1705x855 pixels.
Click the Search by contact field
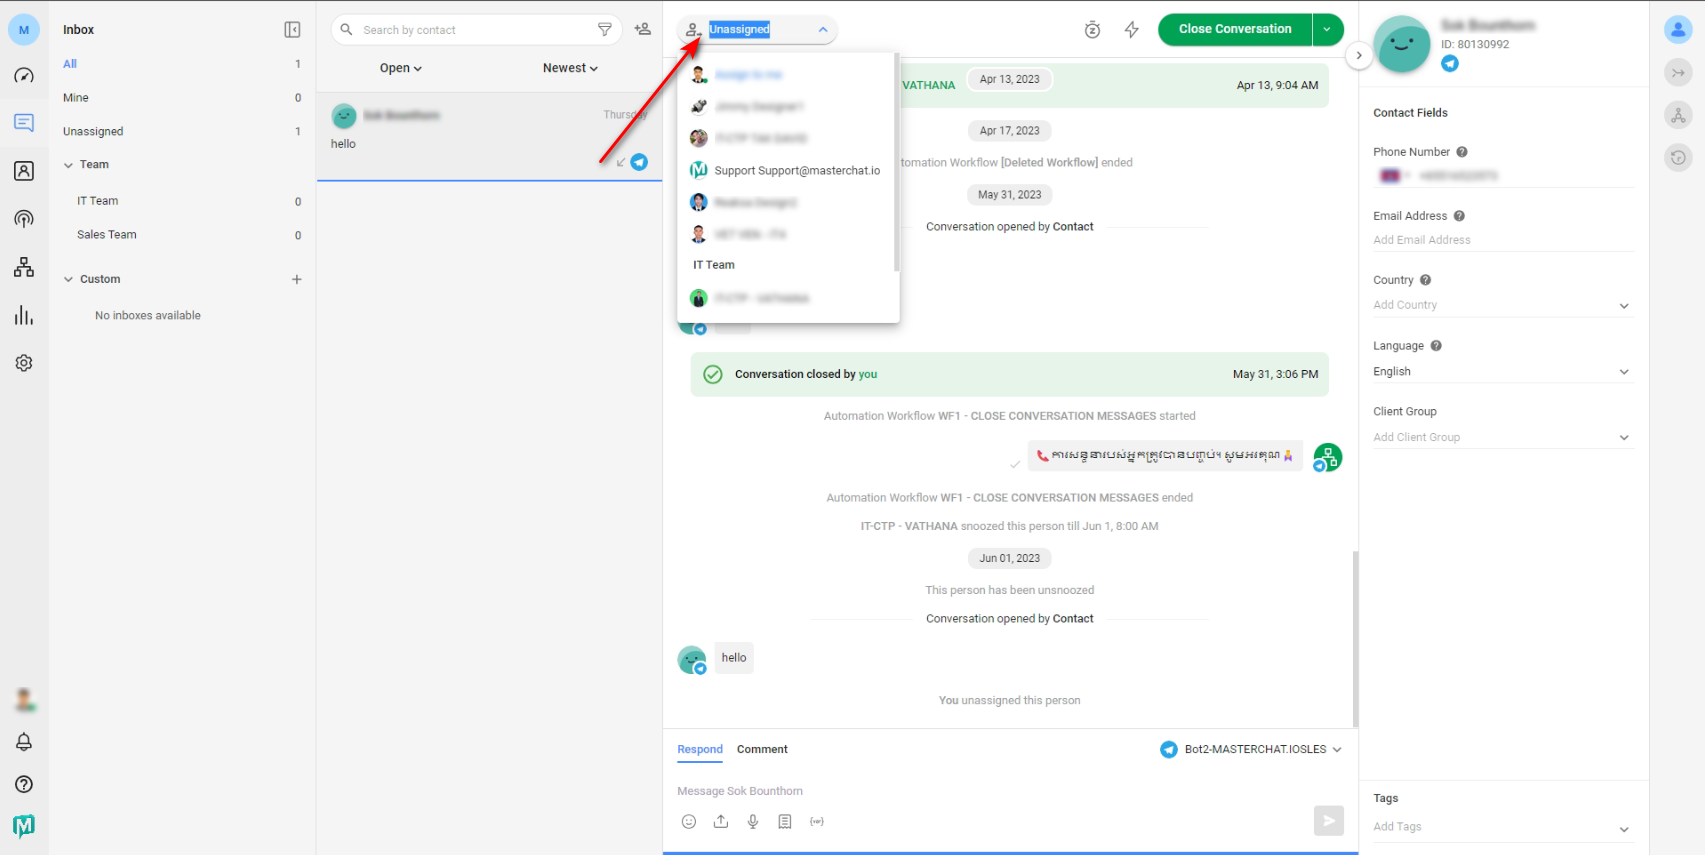(478, 30)
